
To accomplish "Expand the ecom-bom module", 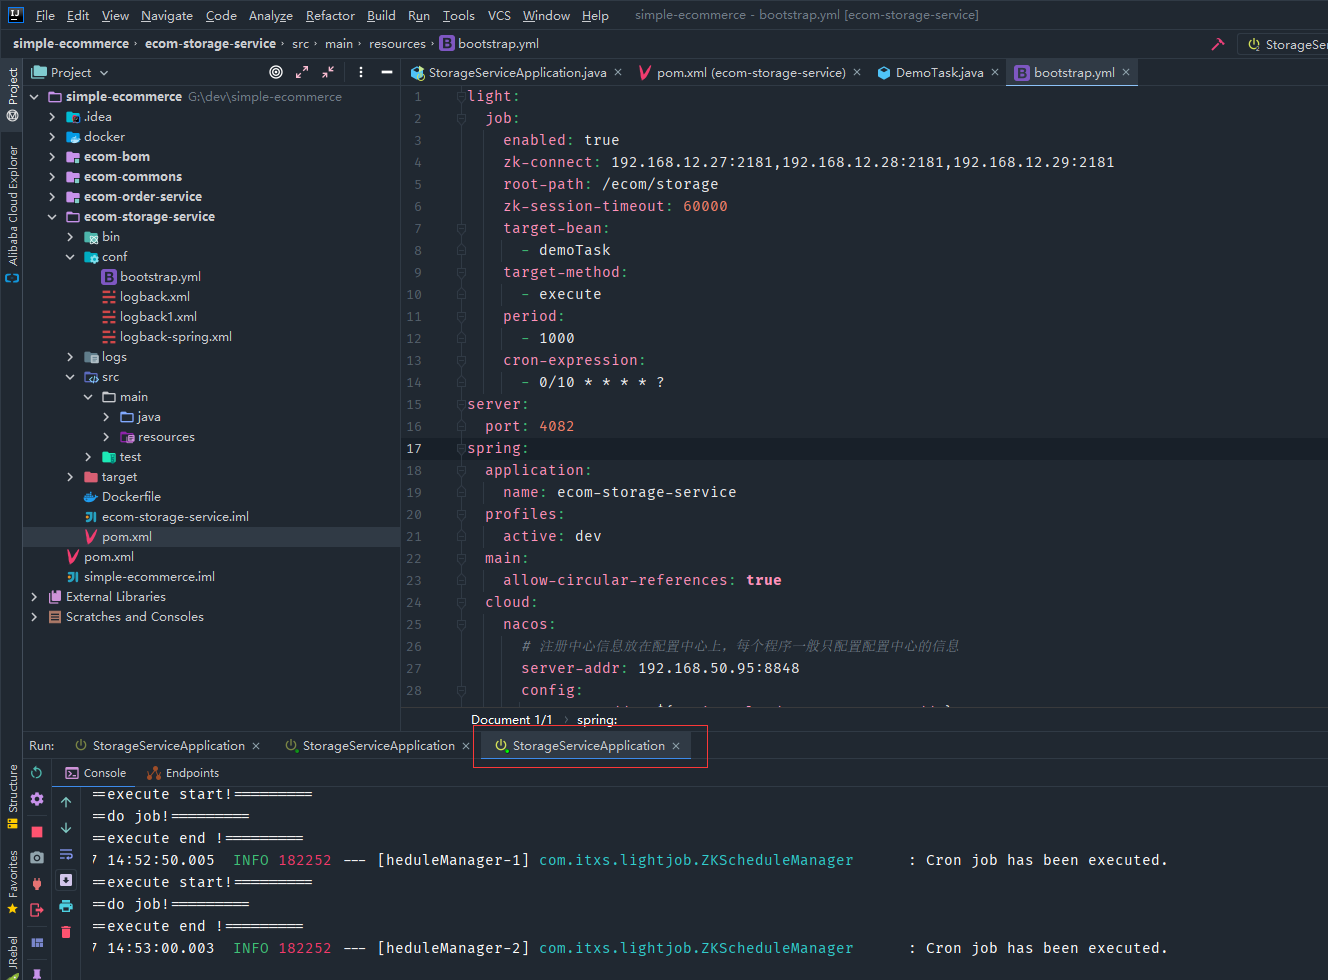I will 52,157.
